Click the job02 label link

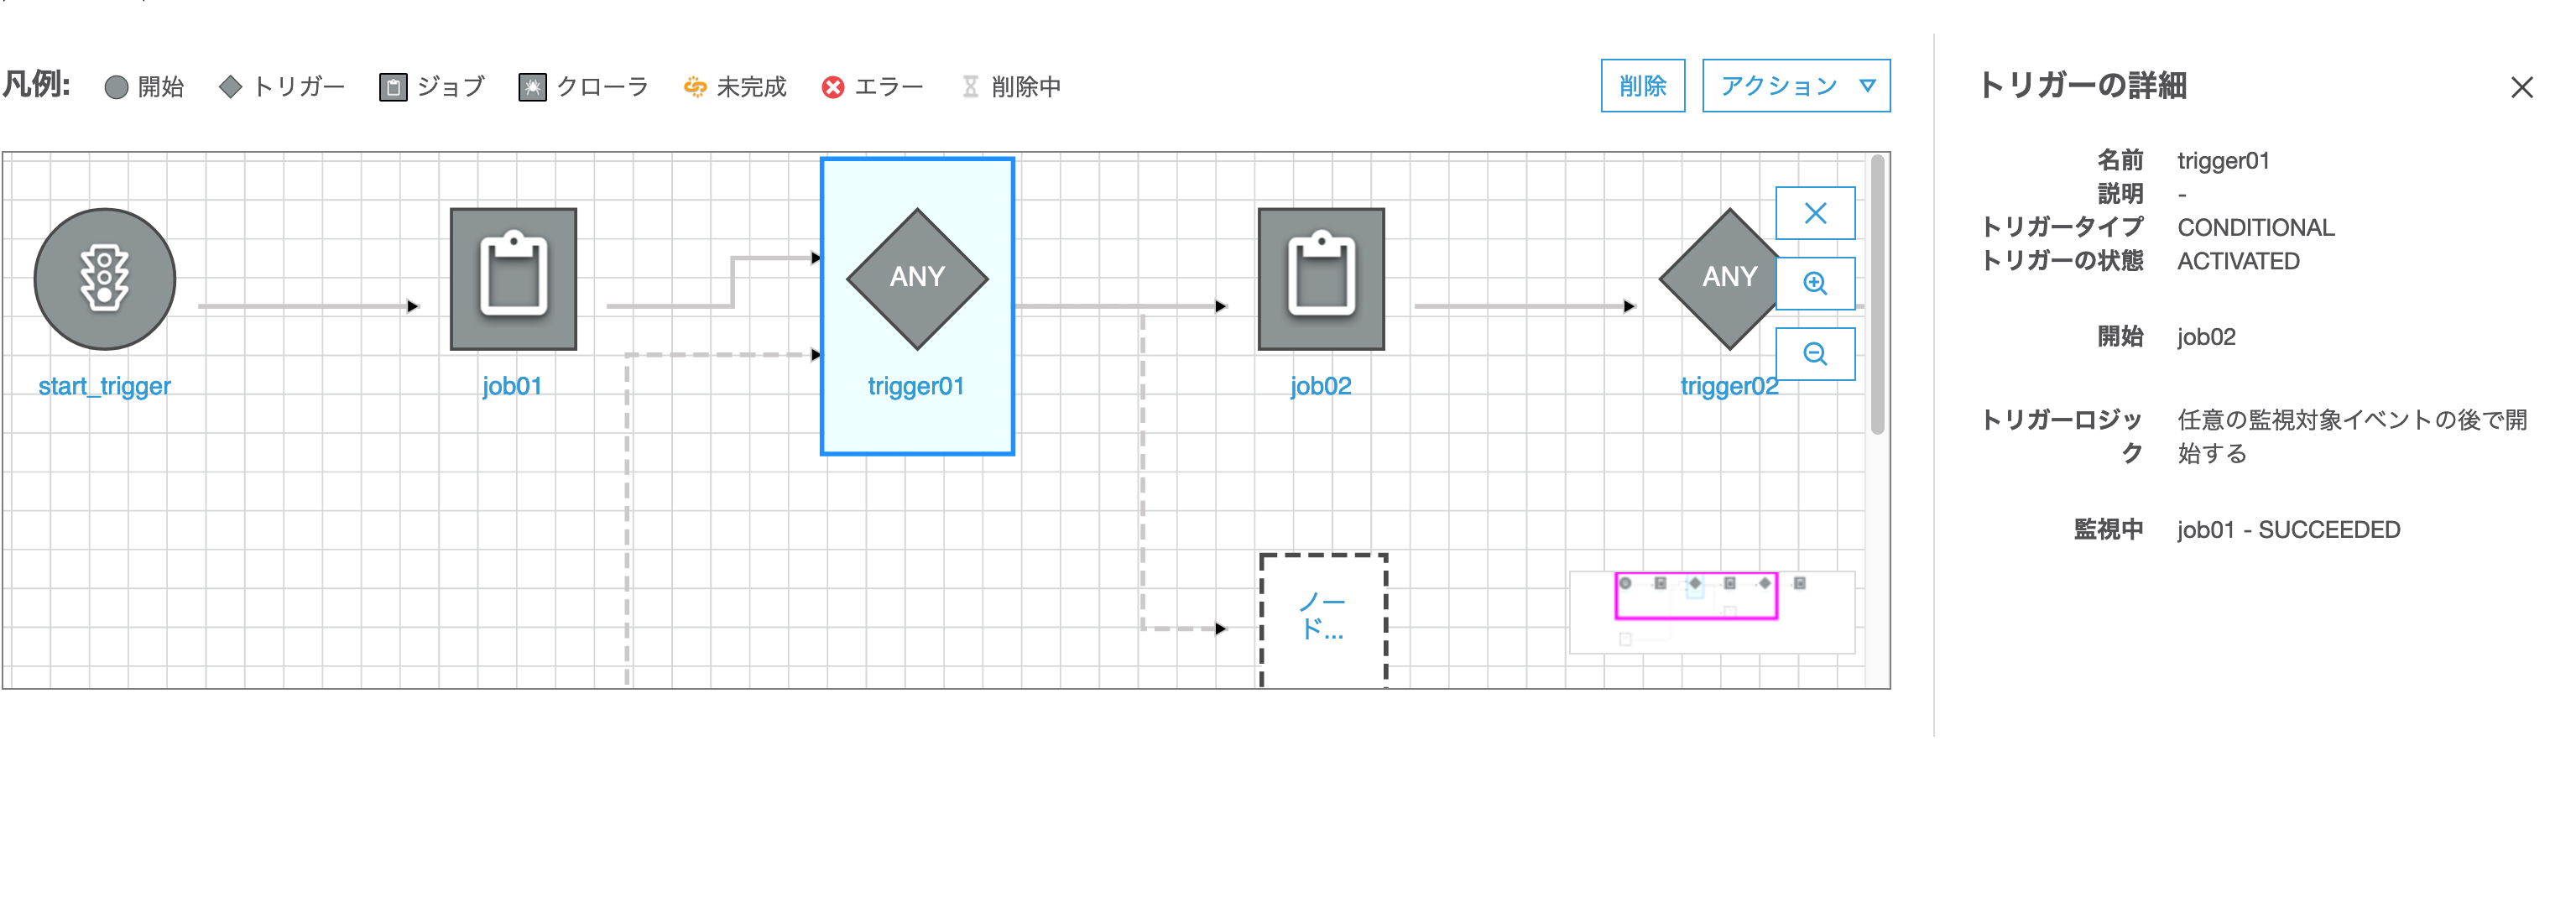[1320, 386]
